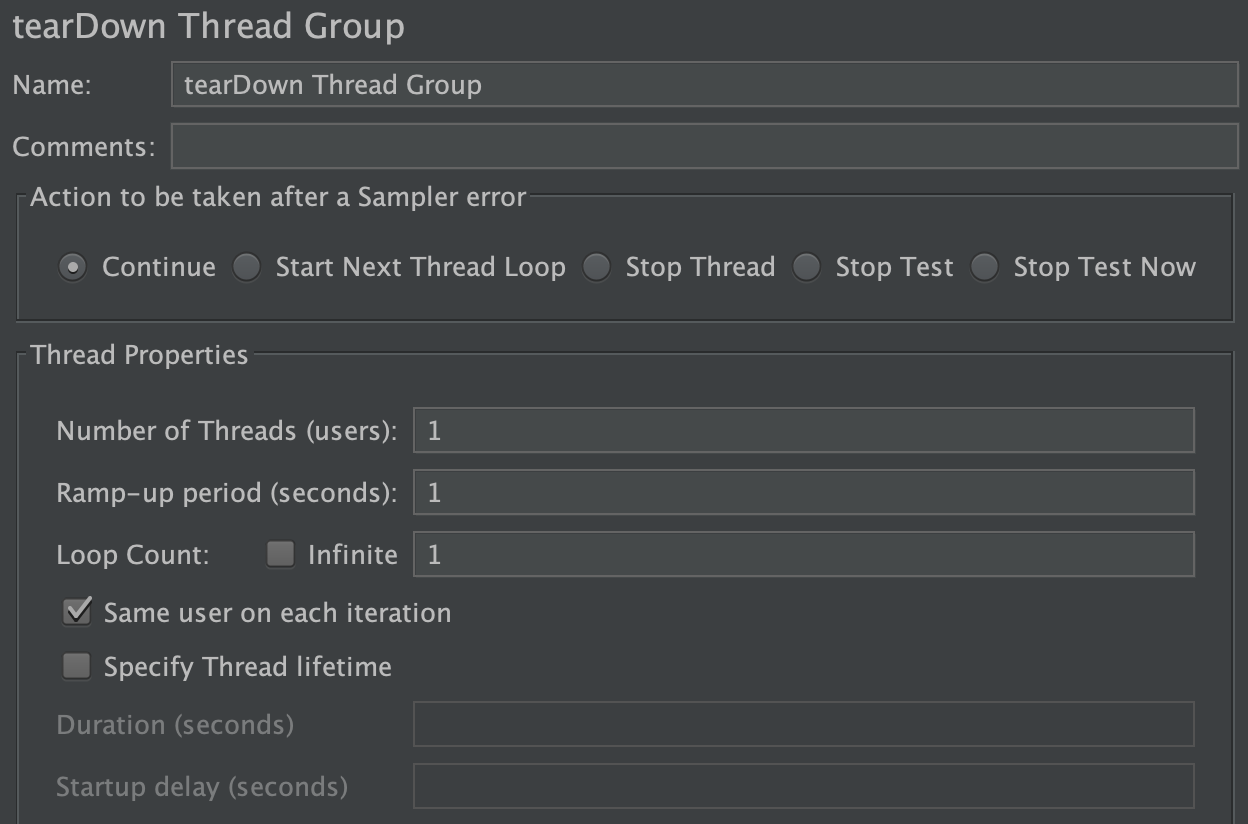1248x824 pixels.
Task: Click the tearDown Thread Group title
Action: point(207,26)
